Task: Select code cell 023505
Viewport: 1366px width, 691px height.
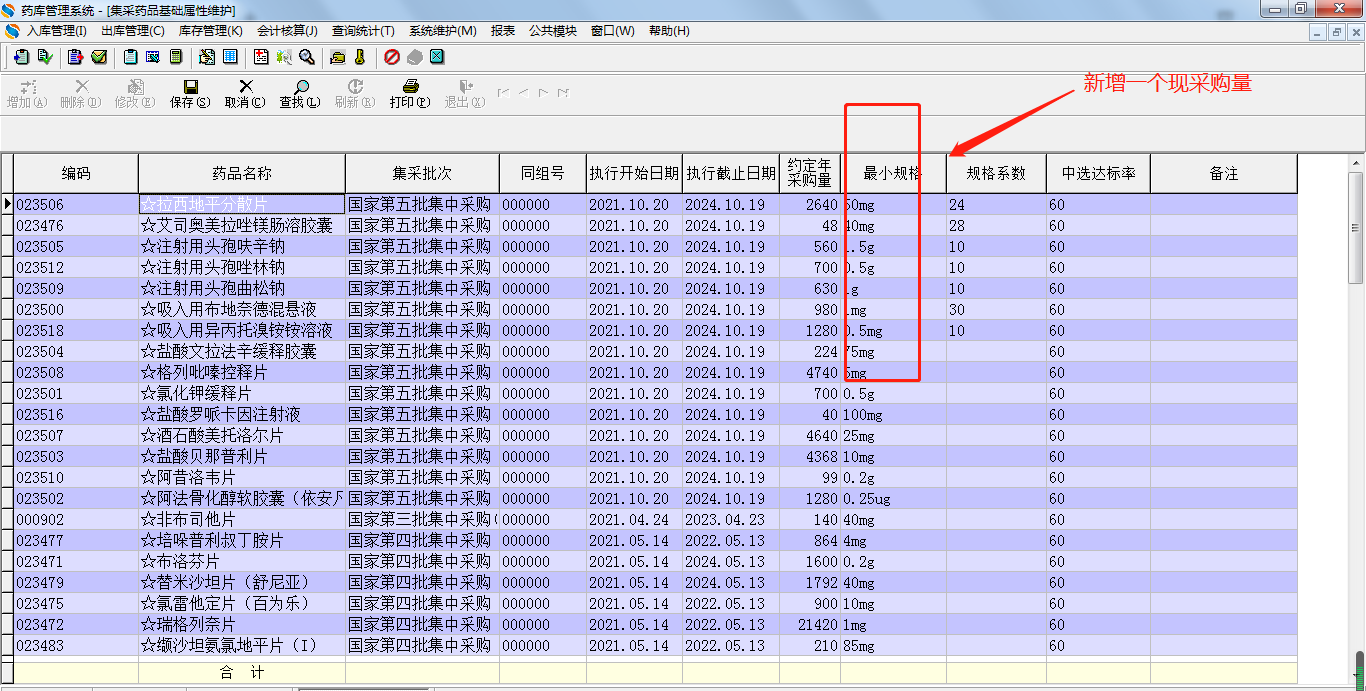Action: pyautogui.click(x=76, y=246)
